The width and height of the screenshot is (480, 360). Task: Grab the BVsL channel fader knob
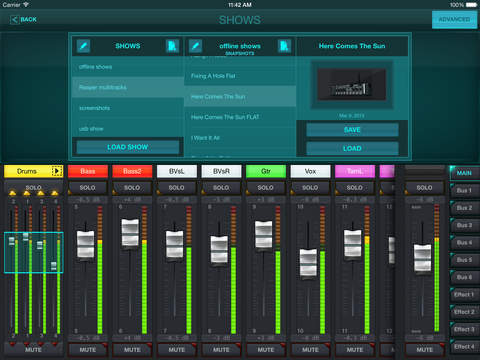(x=174, y=244)
